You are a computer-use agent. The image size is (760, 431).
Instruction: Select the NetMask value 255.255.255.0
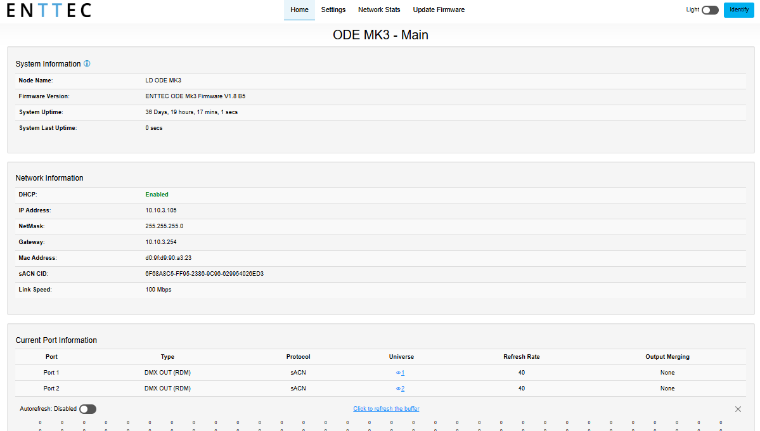tap(164, 226)
